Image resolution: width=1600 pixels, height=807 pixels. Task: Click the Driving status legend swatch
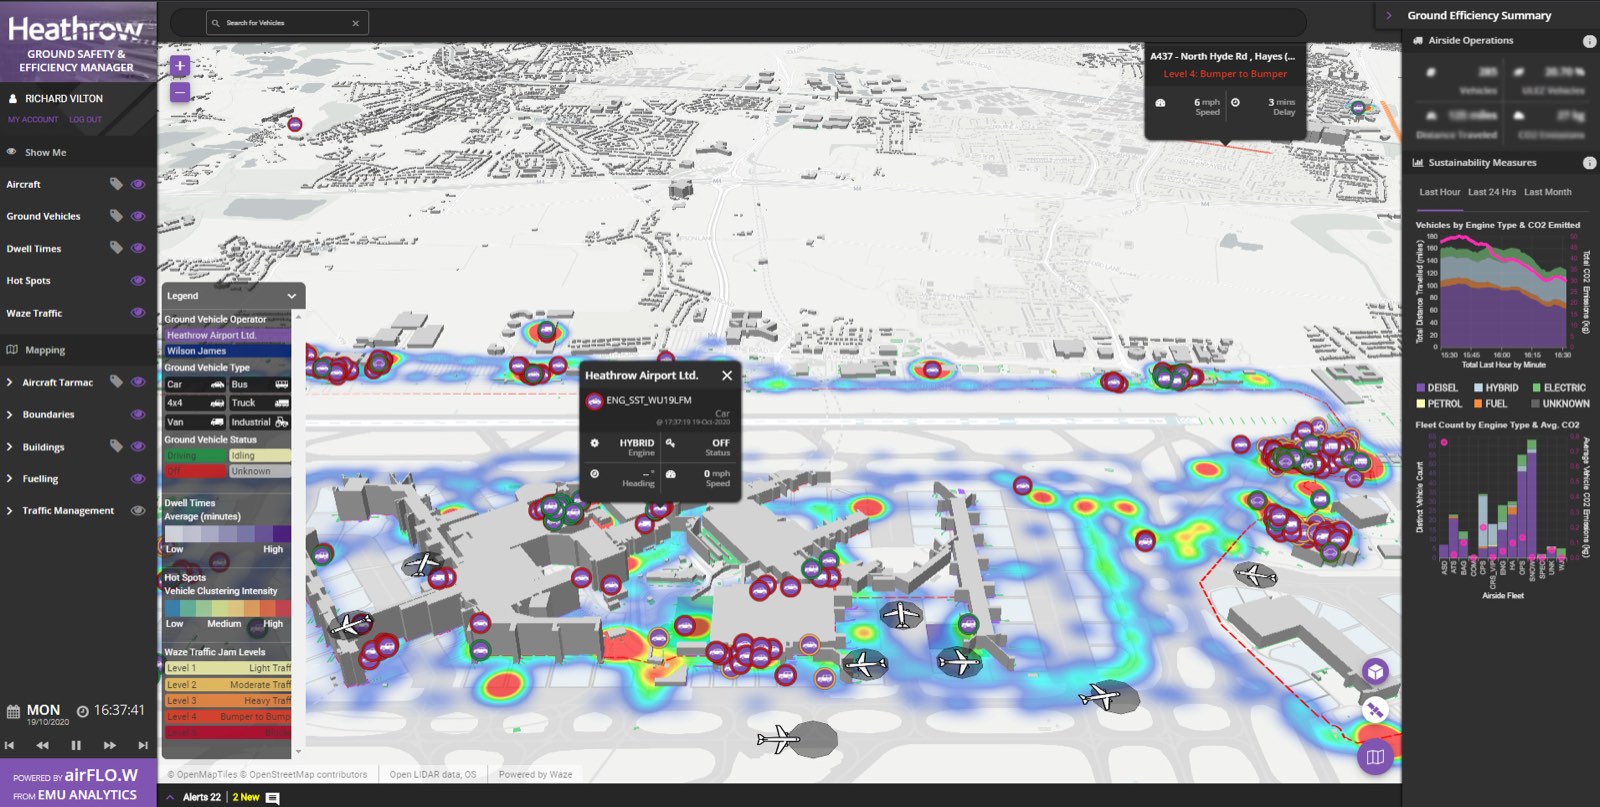coord(196,455)
